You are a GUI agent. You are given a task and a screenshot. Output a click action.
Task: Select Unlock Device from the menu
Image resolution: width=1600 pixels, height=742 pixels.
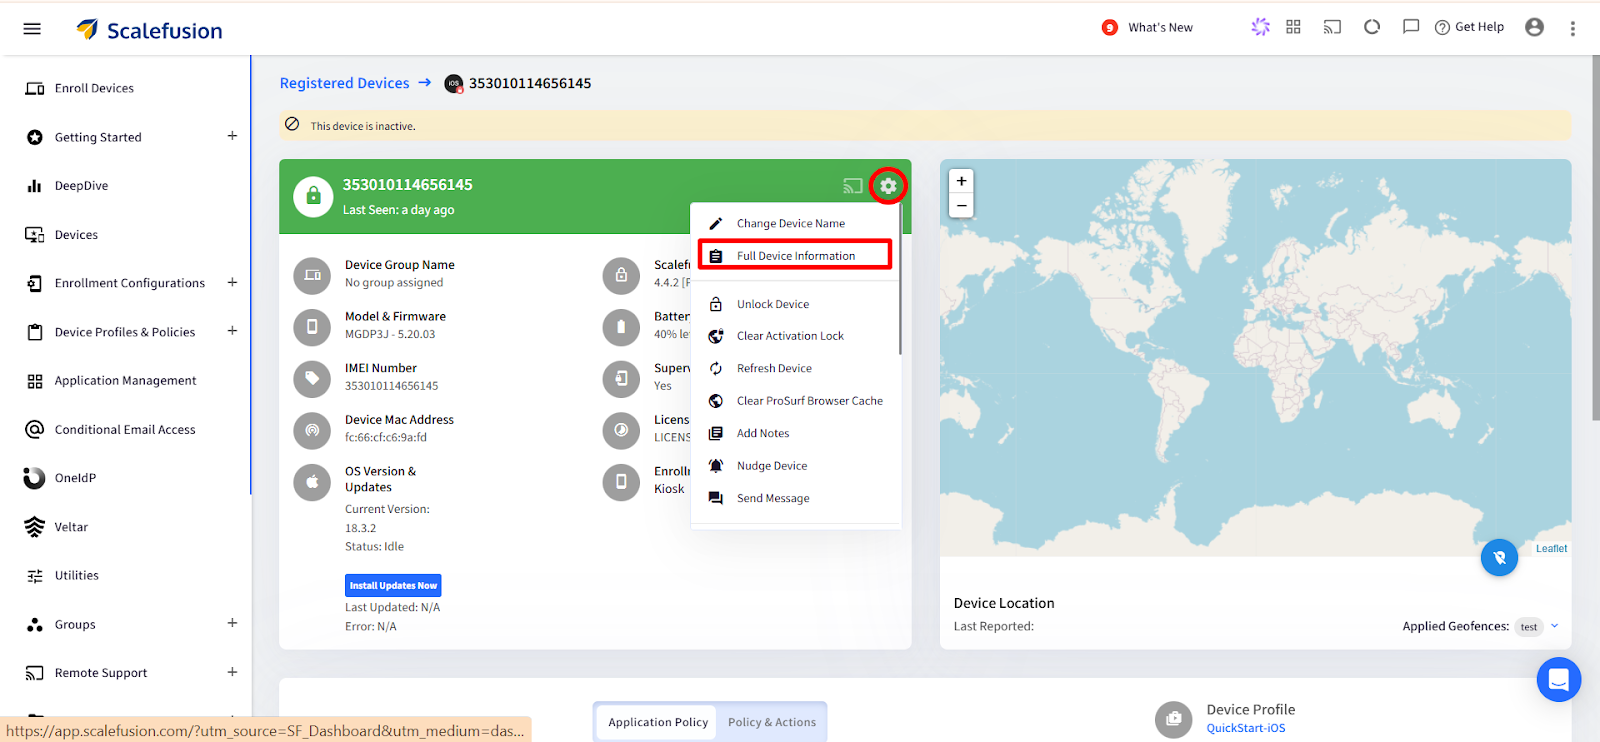coord(796,304)
